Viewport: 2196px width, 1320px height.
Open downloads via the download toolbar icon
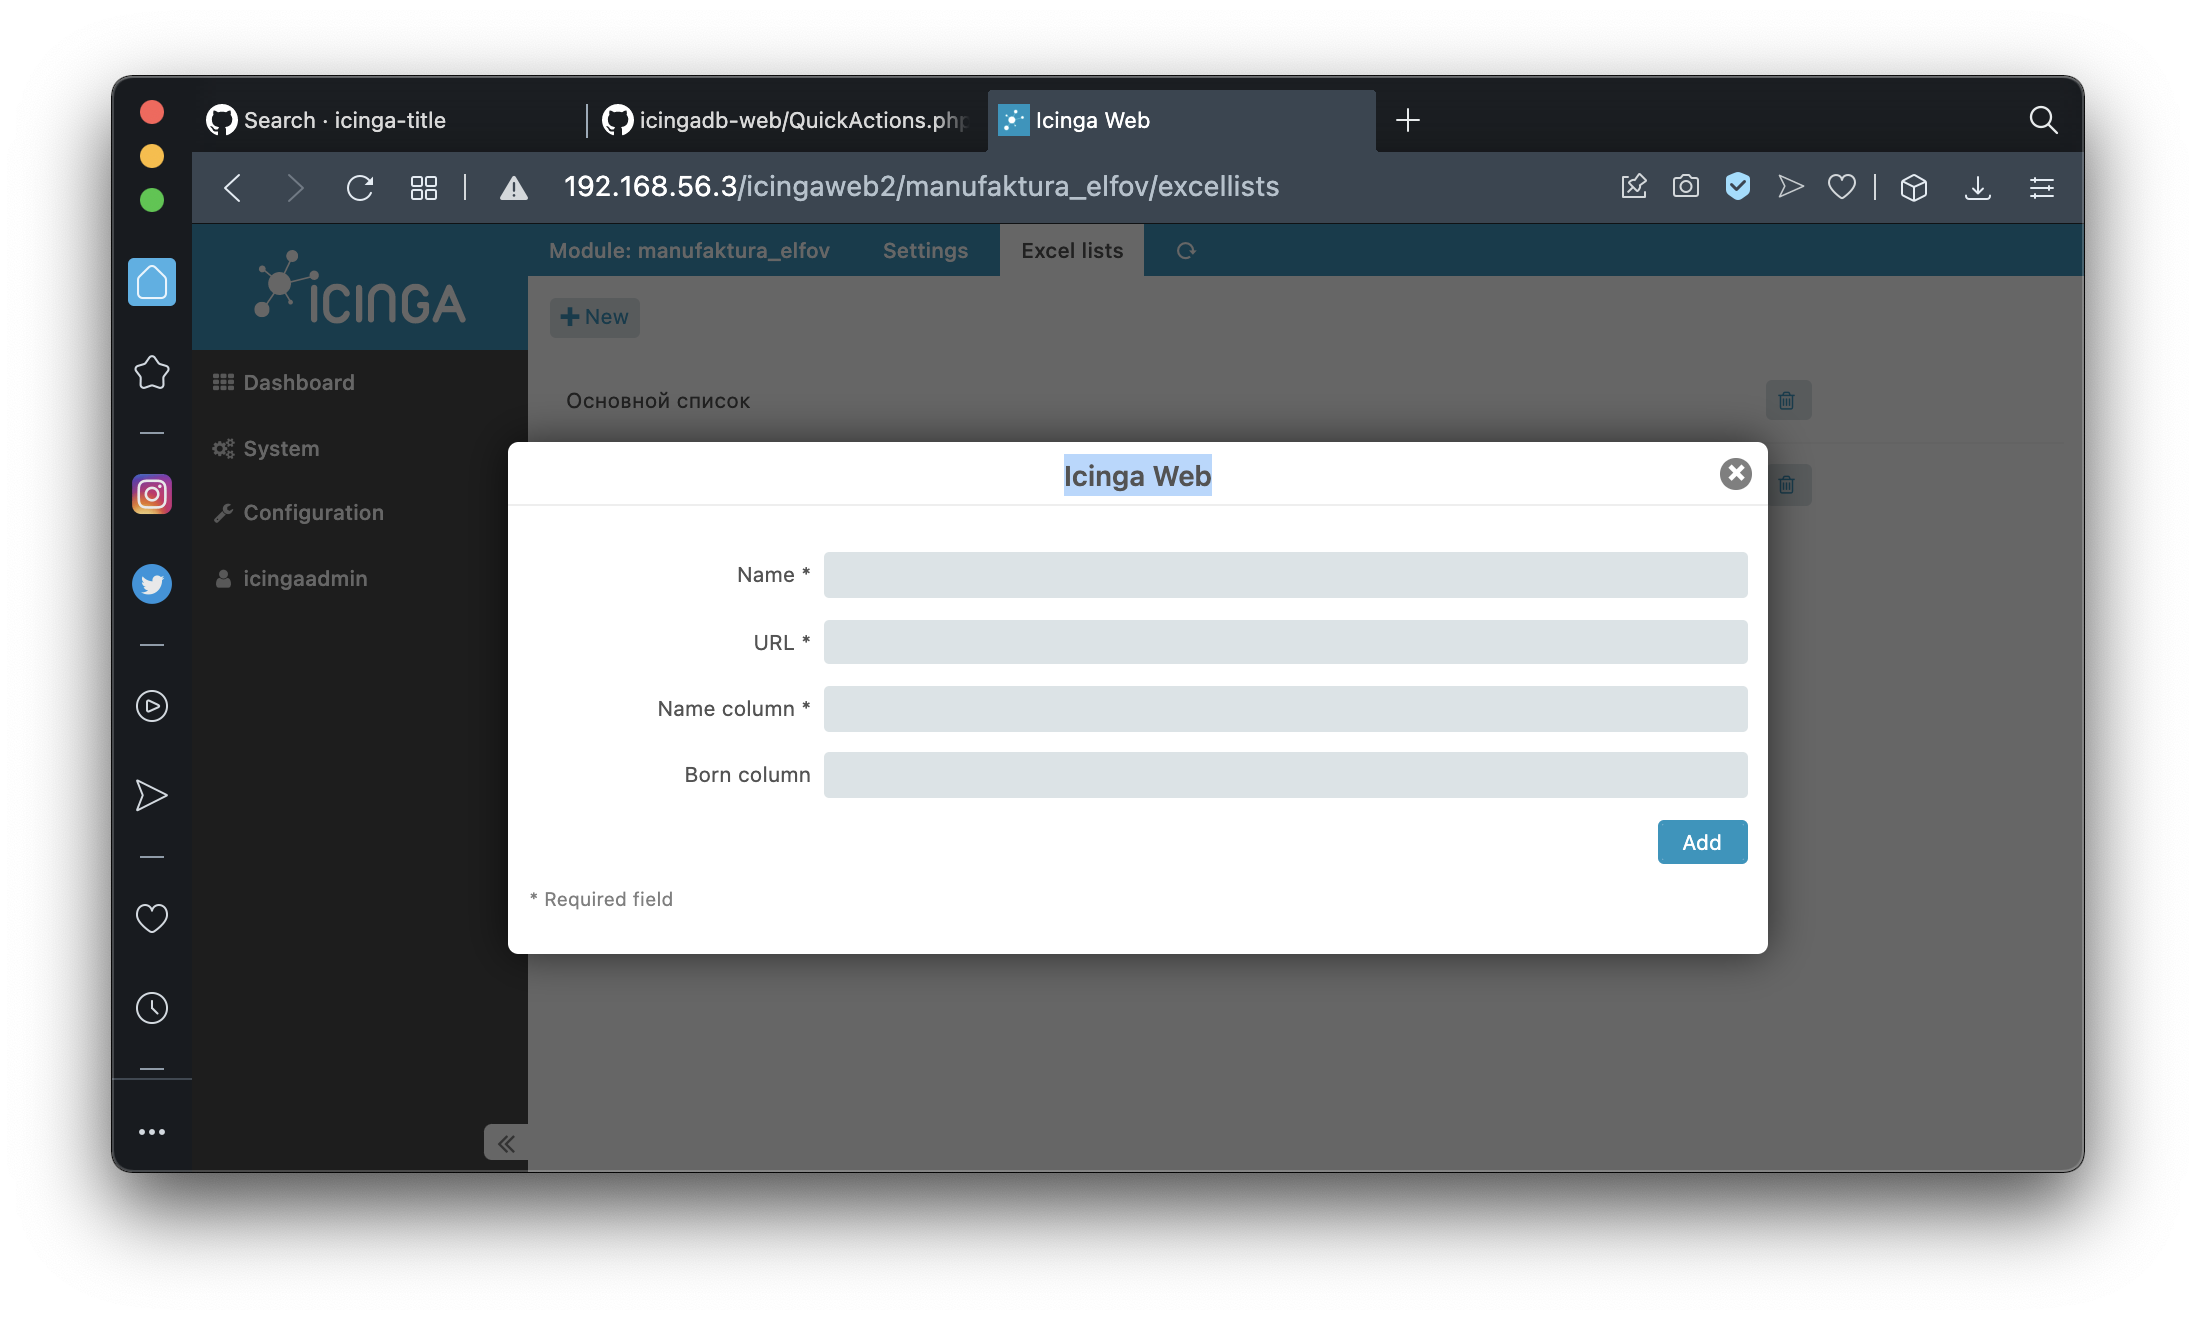point(1979,187)
